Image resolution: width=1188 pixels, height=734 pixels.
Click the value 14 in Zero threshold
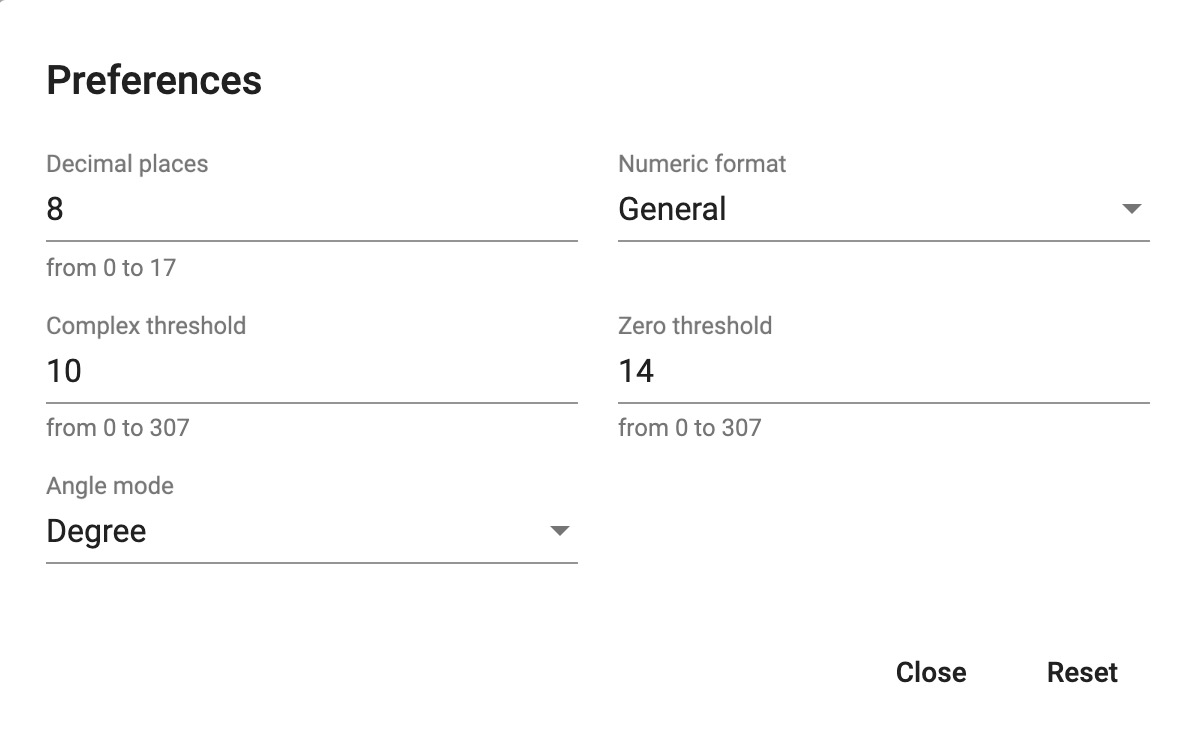pyautogui.click(x=636, y=372)
